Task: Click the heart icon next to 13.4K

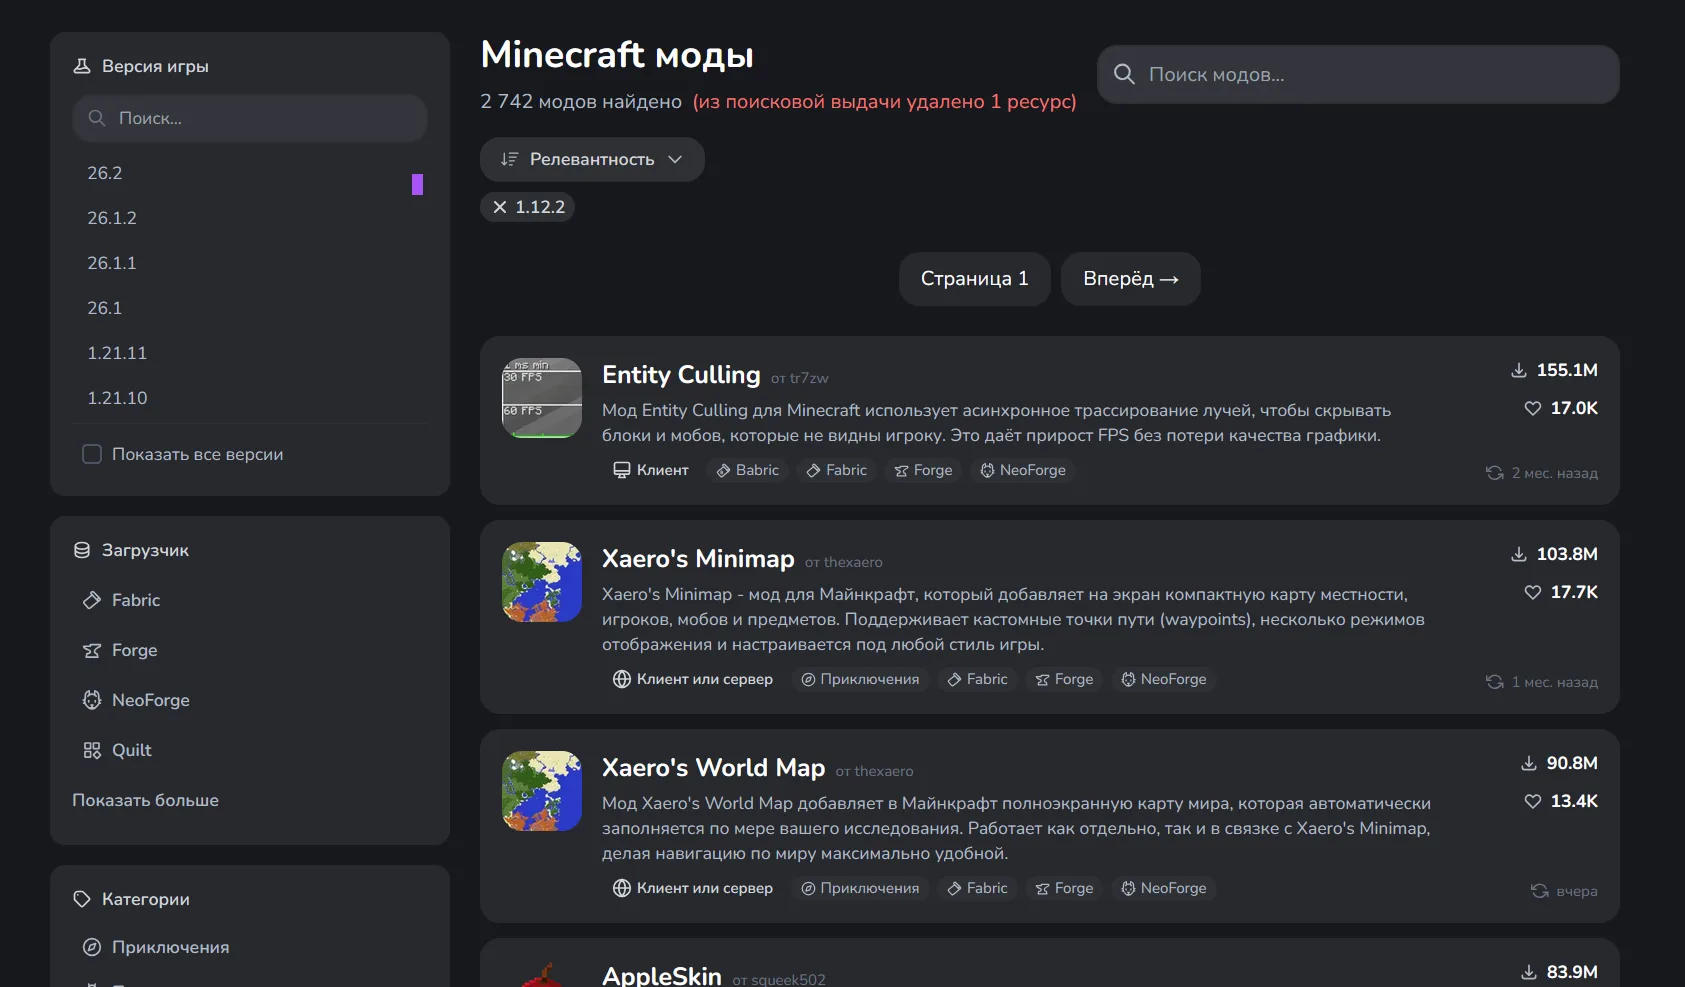Action: [x=1533, y=801]
